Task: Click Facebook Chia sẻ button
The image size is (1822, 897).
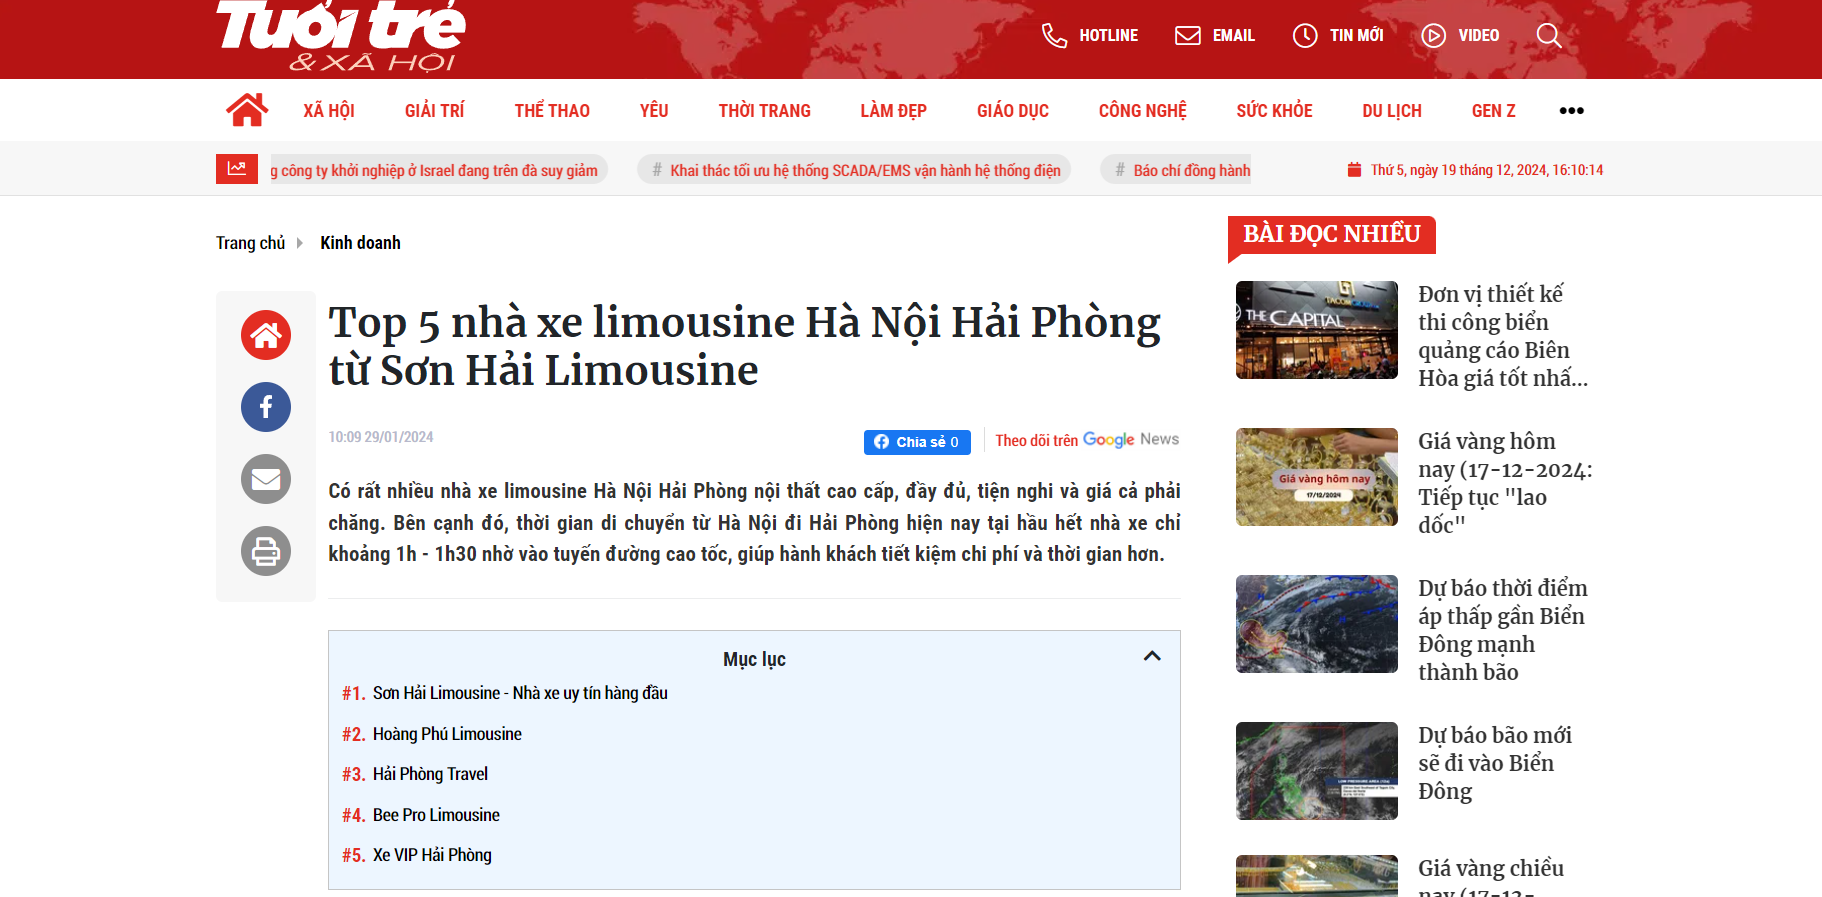Action: (917, 442)
